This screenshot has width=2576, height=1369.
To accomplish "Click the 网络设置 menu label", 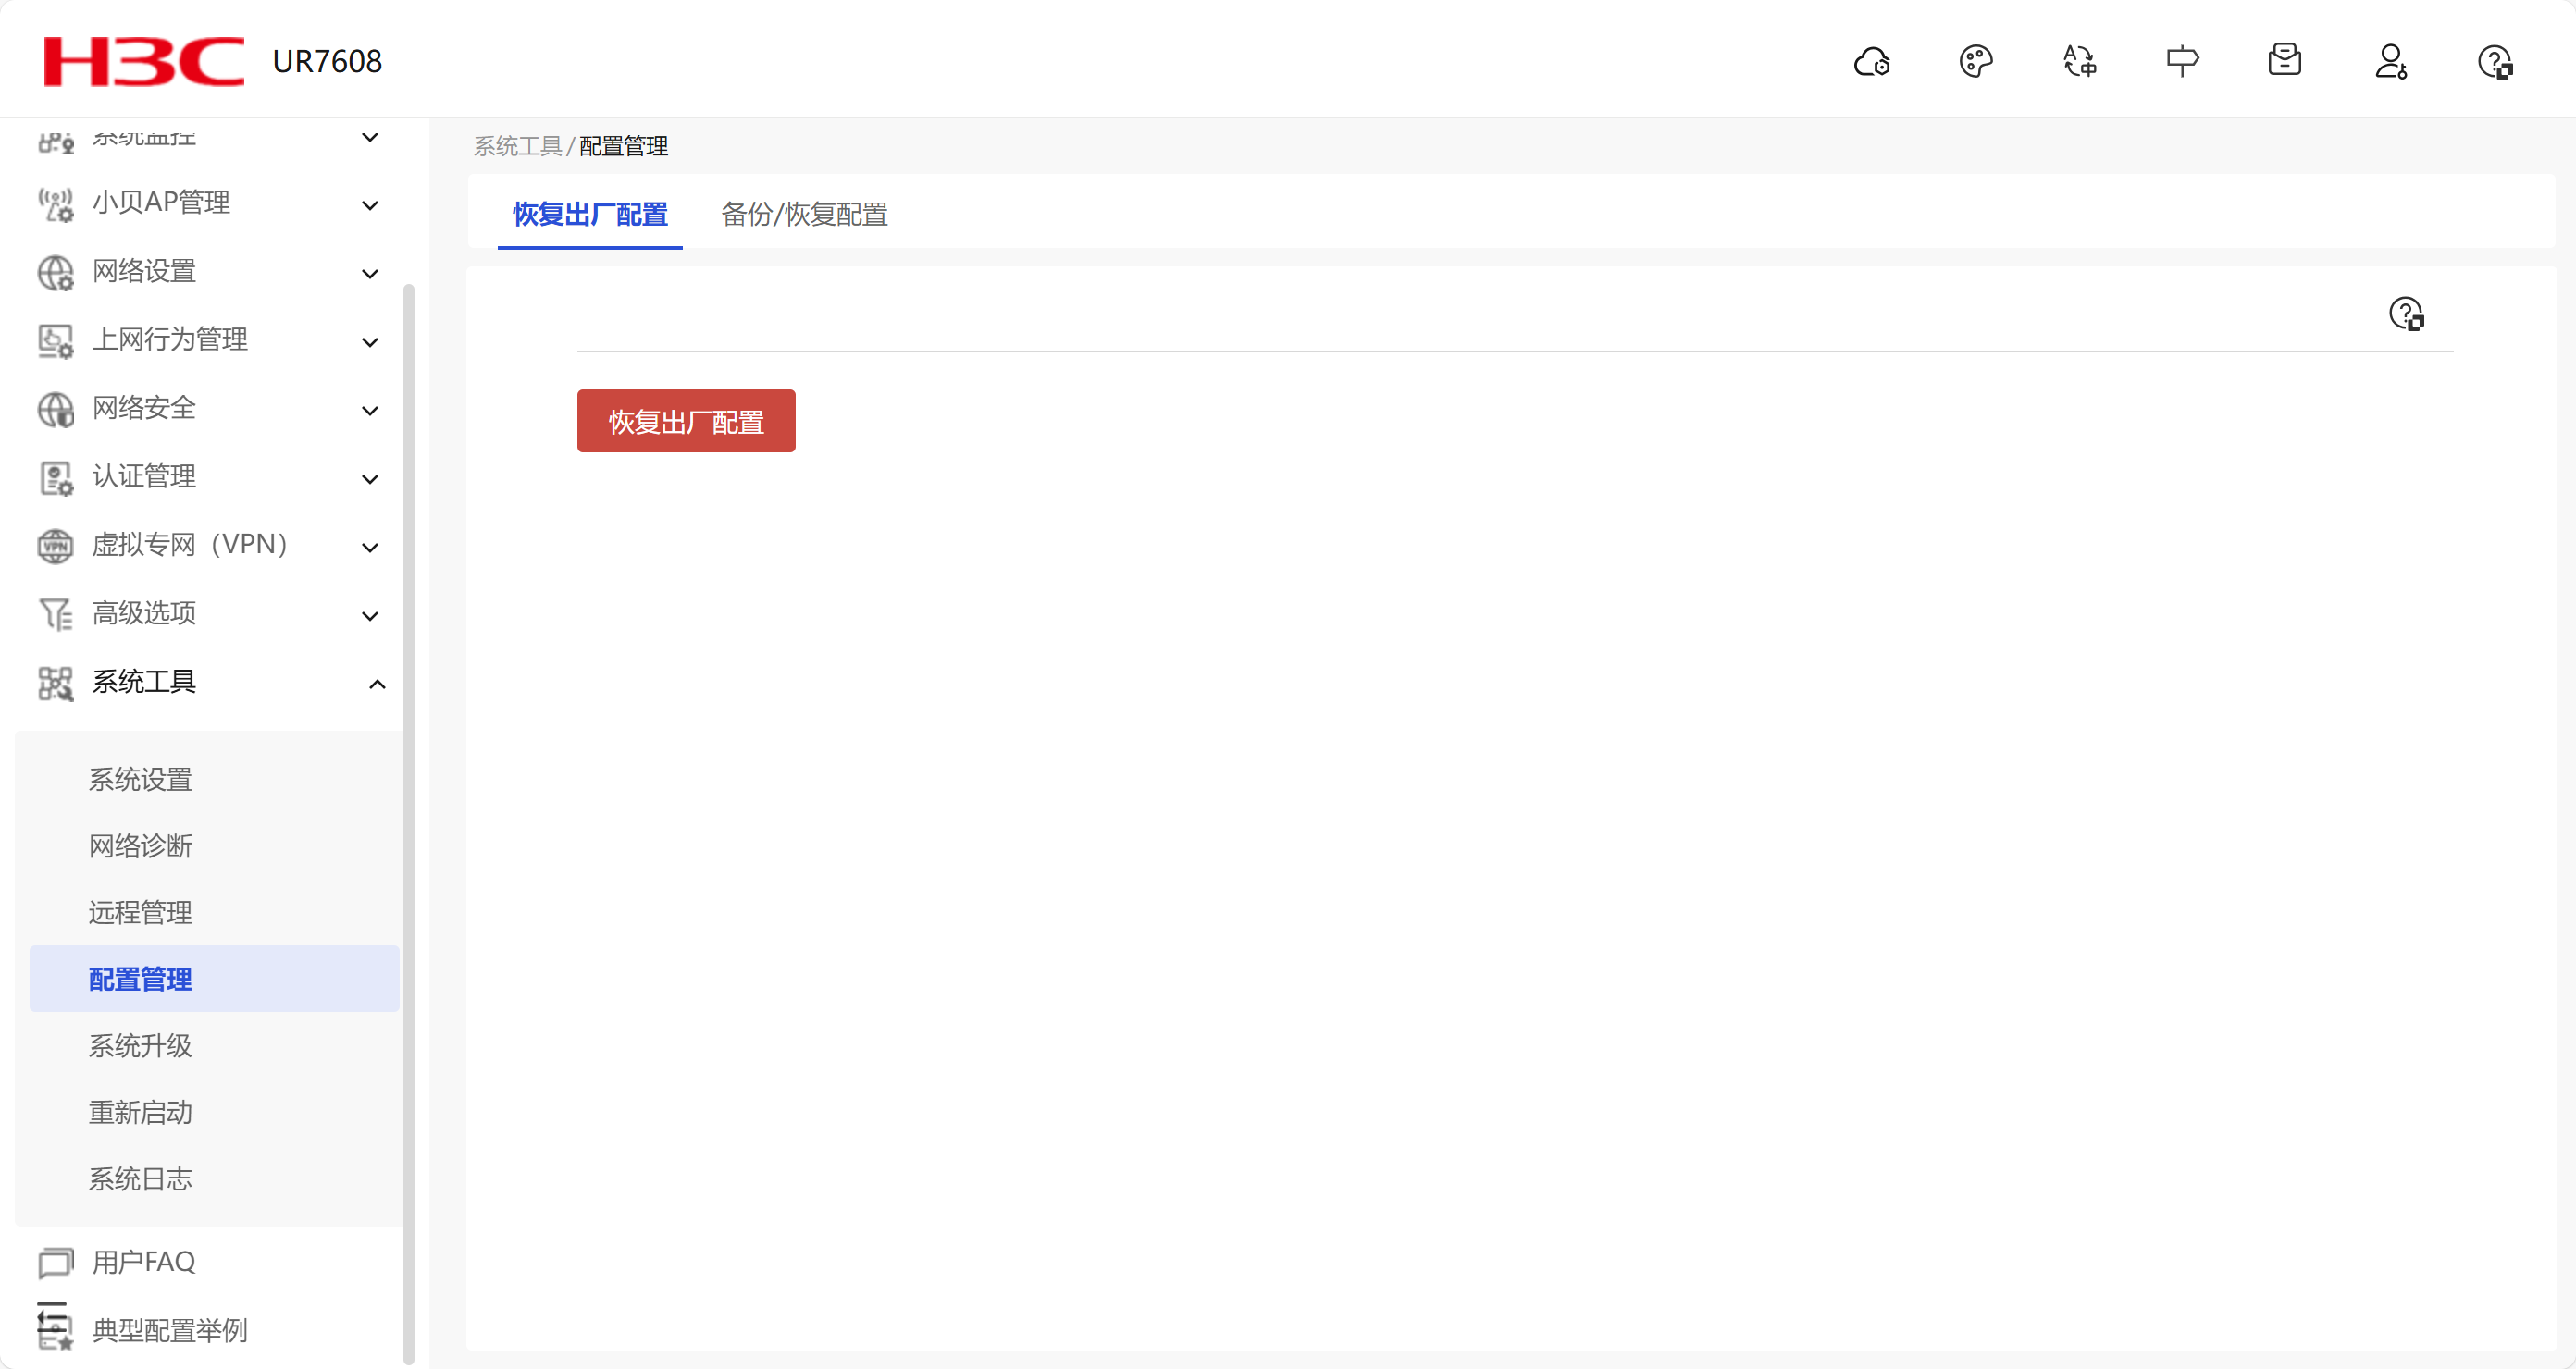I will point(144,271).
